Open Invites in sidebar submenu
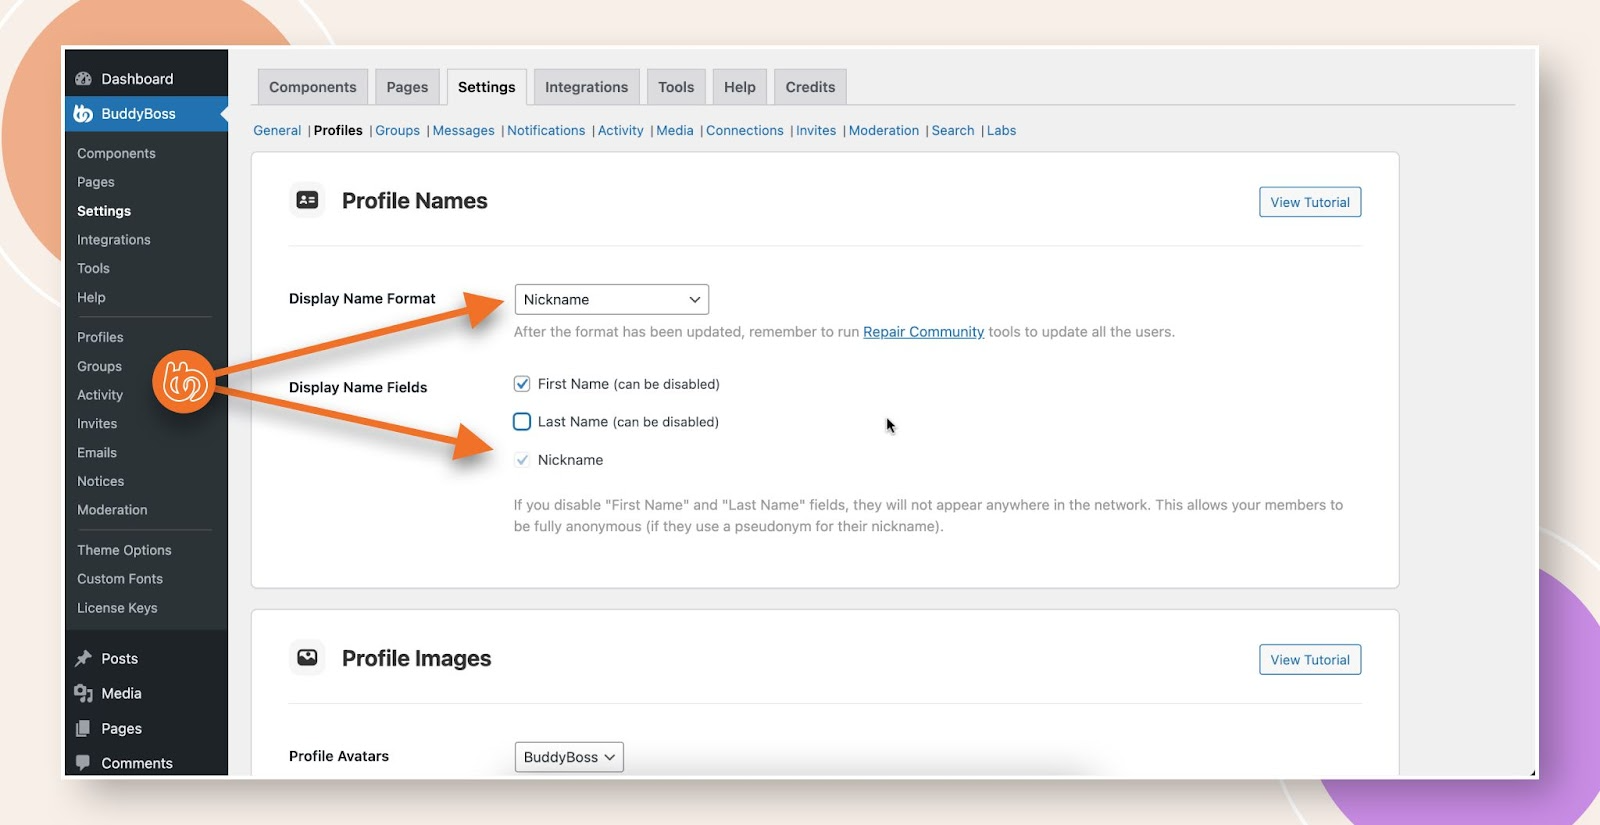This screenshot has height=825, width=1600. click(x=97, y=424)
